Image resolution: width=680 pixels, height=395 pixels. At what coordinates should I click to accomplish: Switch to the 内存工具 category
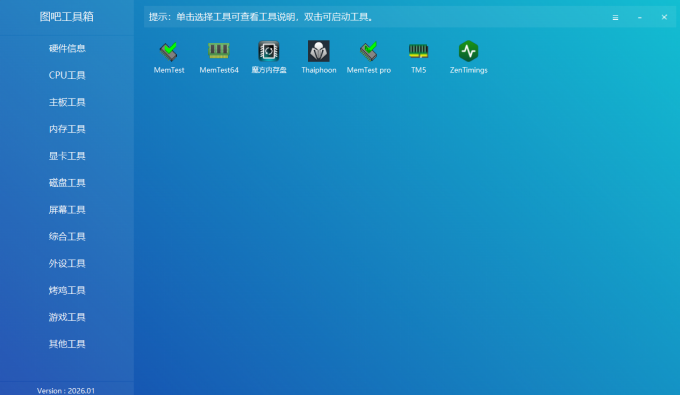point(67,129)
